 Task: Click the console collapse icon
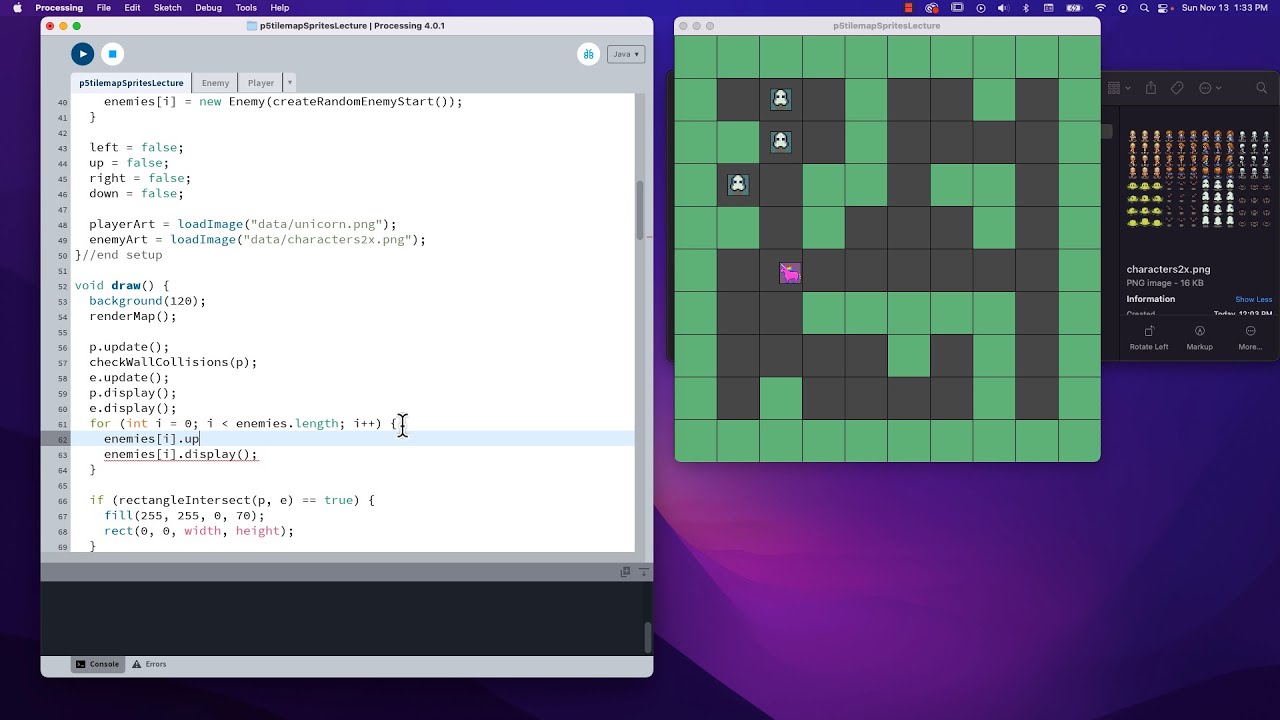(645, 572)
